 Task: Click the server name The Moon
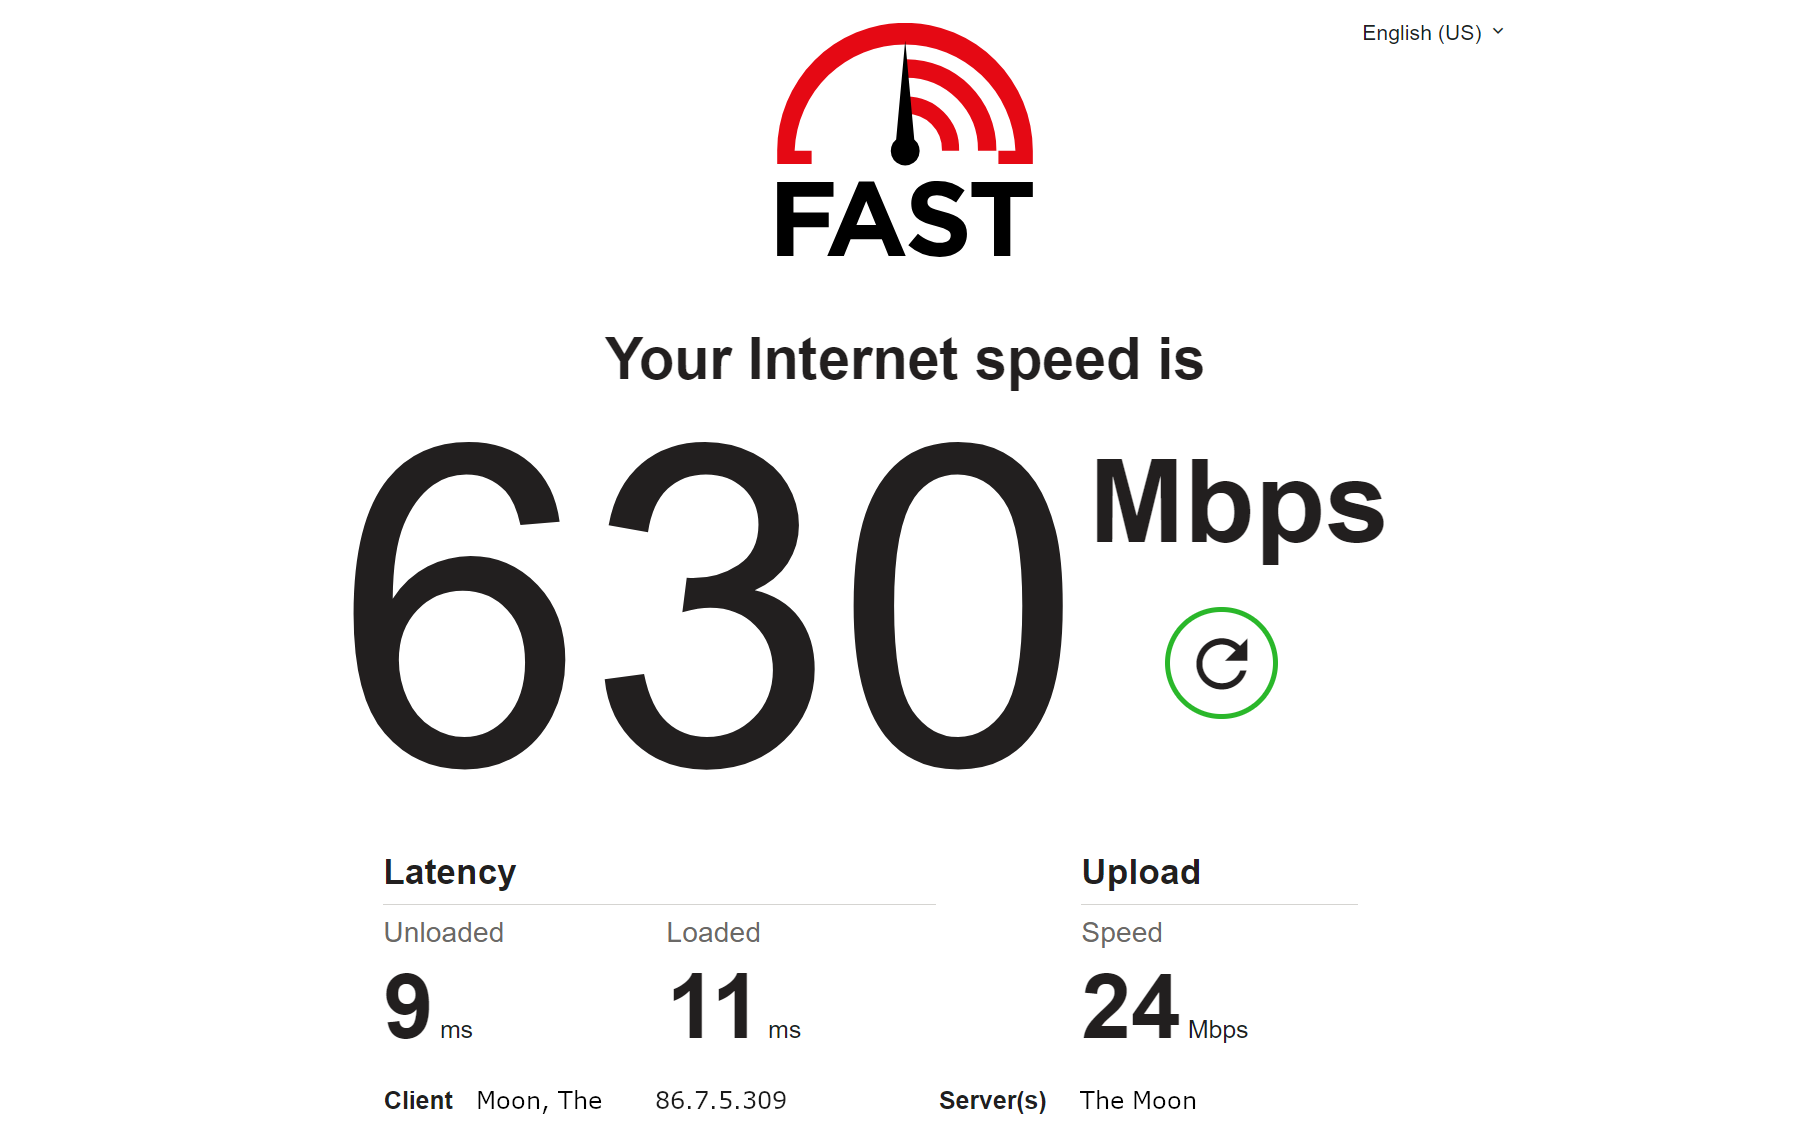coord(1138,1100)
